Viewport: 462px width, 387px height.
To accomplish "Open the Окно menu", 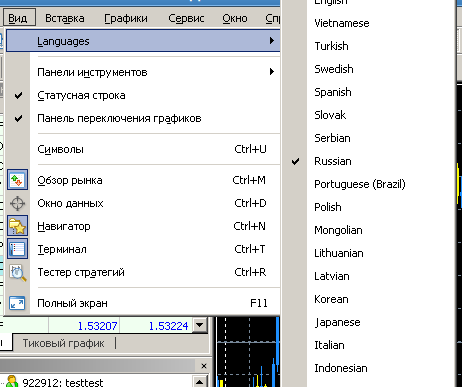I will [x=235, y=18].
